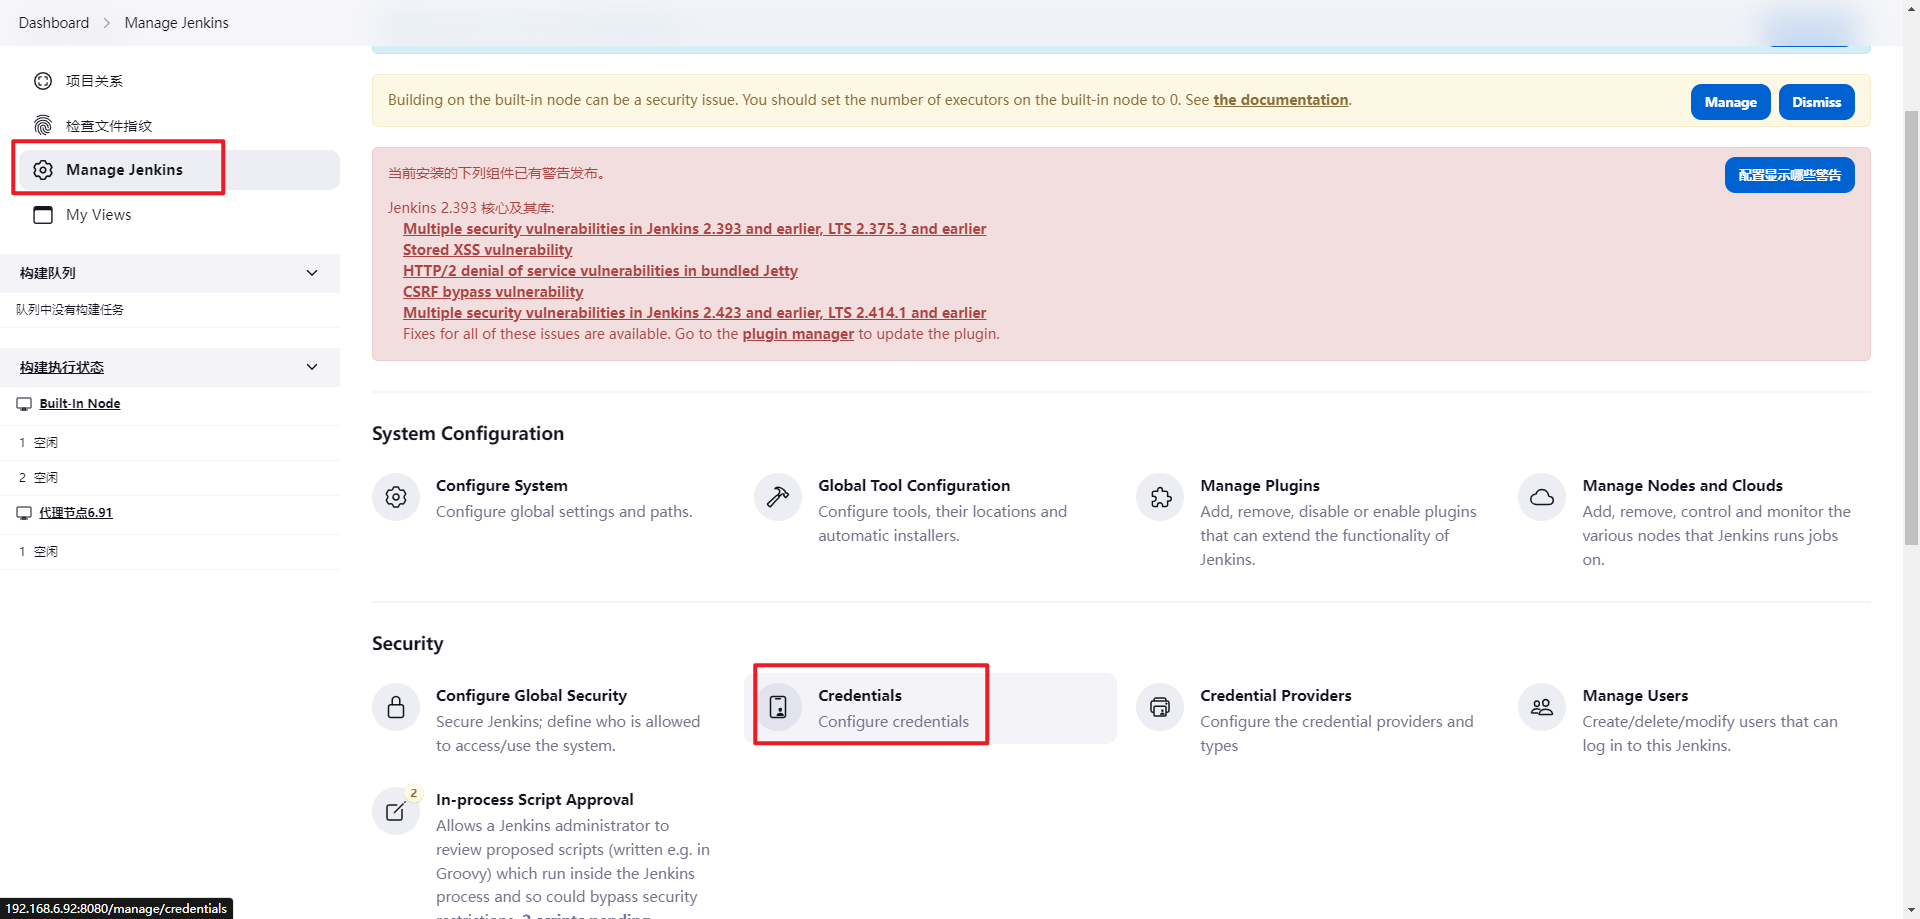Click the Configure Global Security lock icon
The height and width of the screenshot is (919, 1920).
coord(396,707)
